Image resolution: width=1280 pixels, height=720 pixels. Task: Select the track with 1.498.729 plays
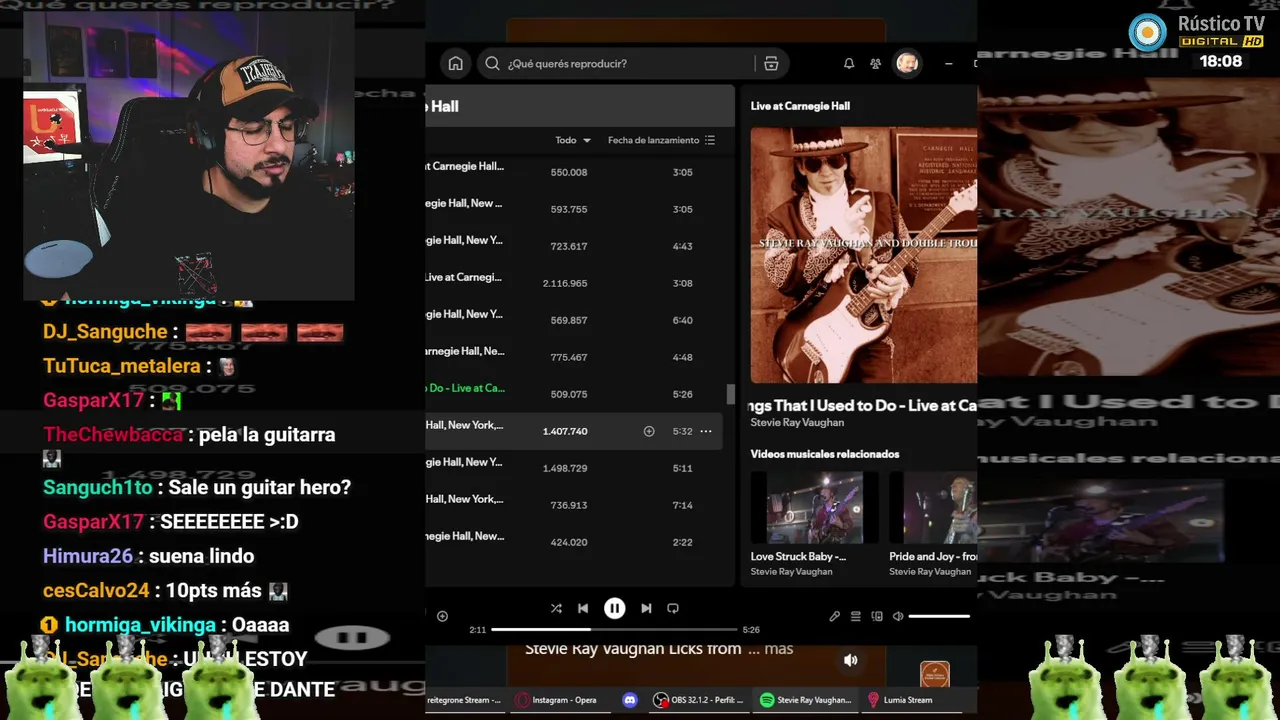coord(574,469)
